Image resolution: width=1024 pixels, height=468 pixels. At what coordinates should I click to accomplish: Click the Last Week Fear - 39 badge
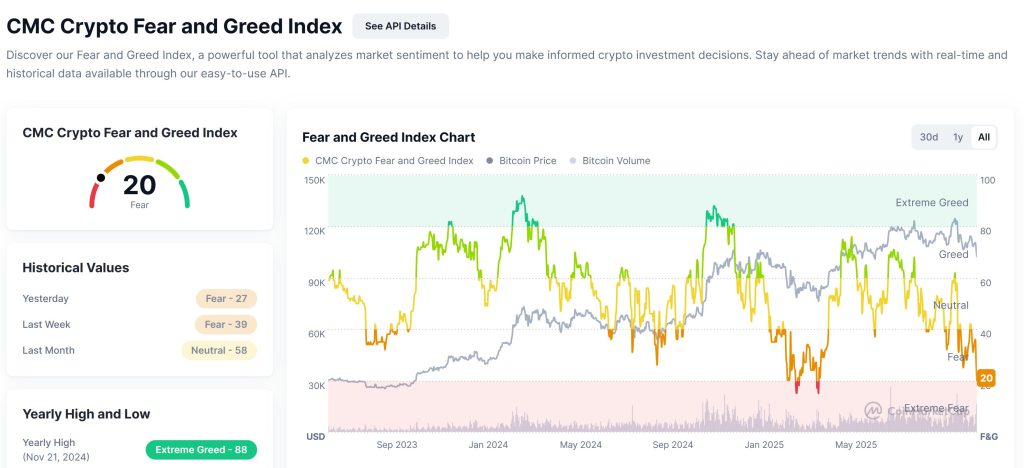(x=226, y=324)
